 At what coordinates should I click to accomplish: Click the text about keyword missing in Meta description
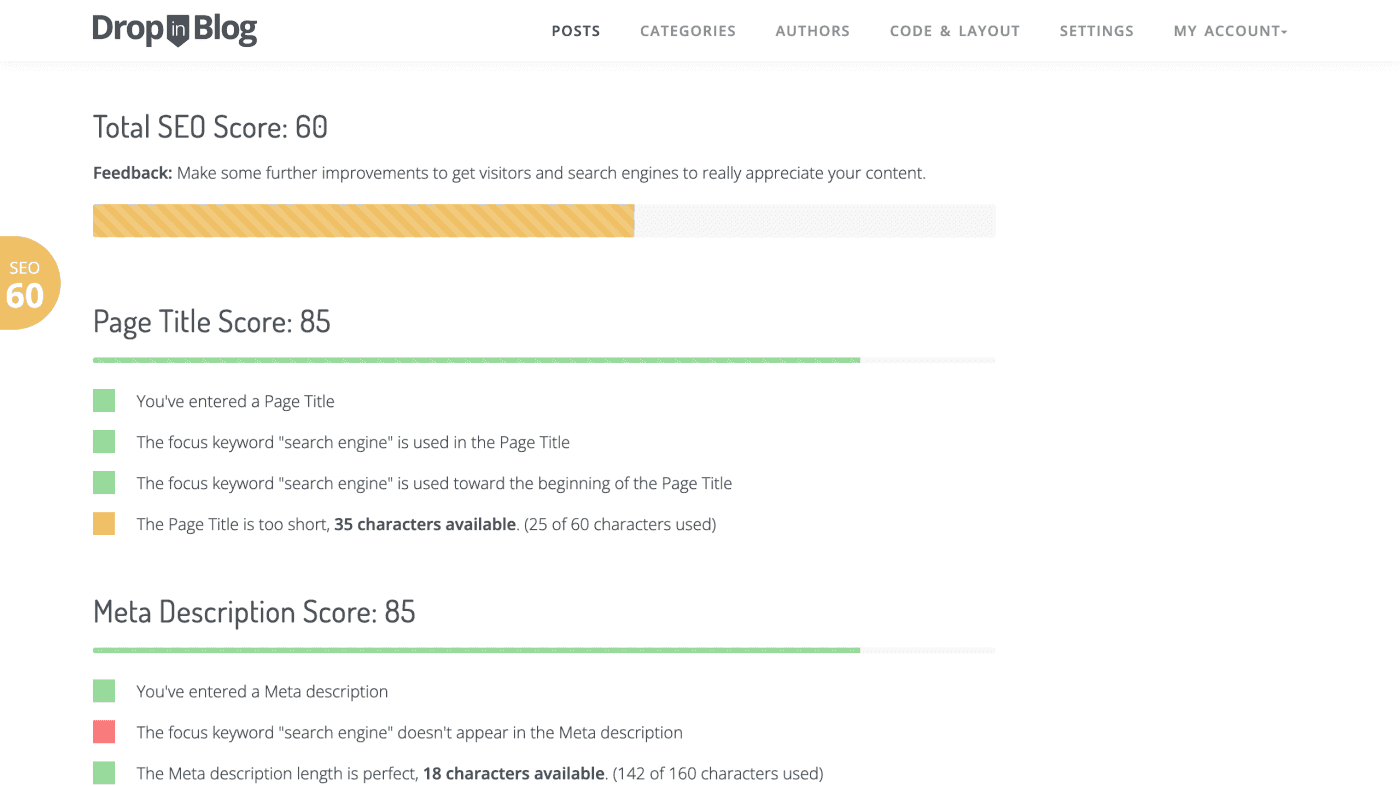tap(410, 732)
